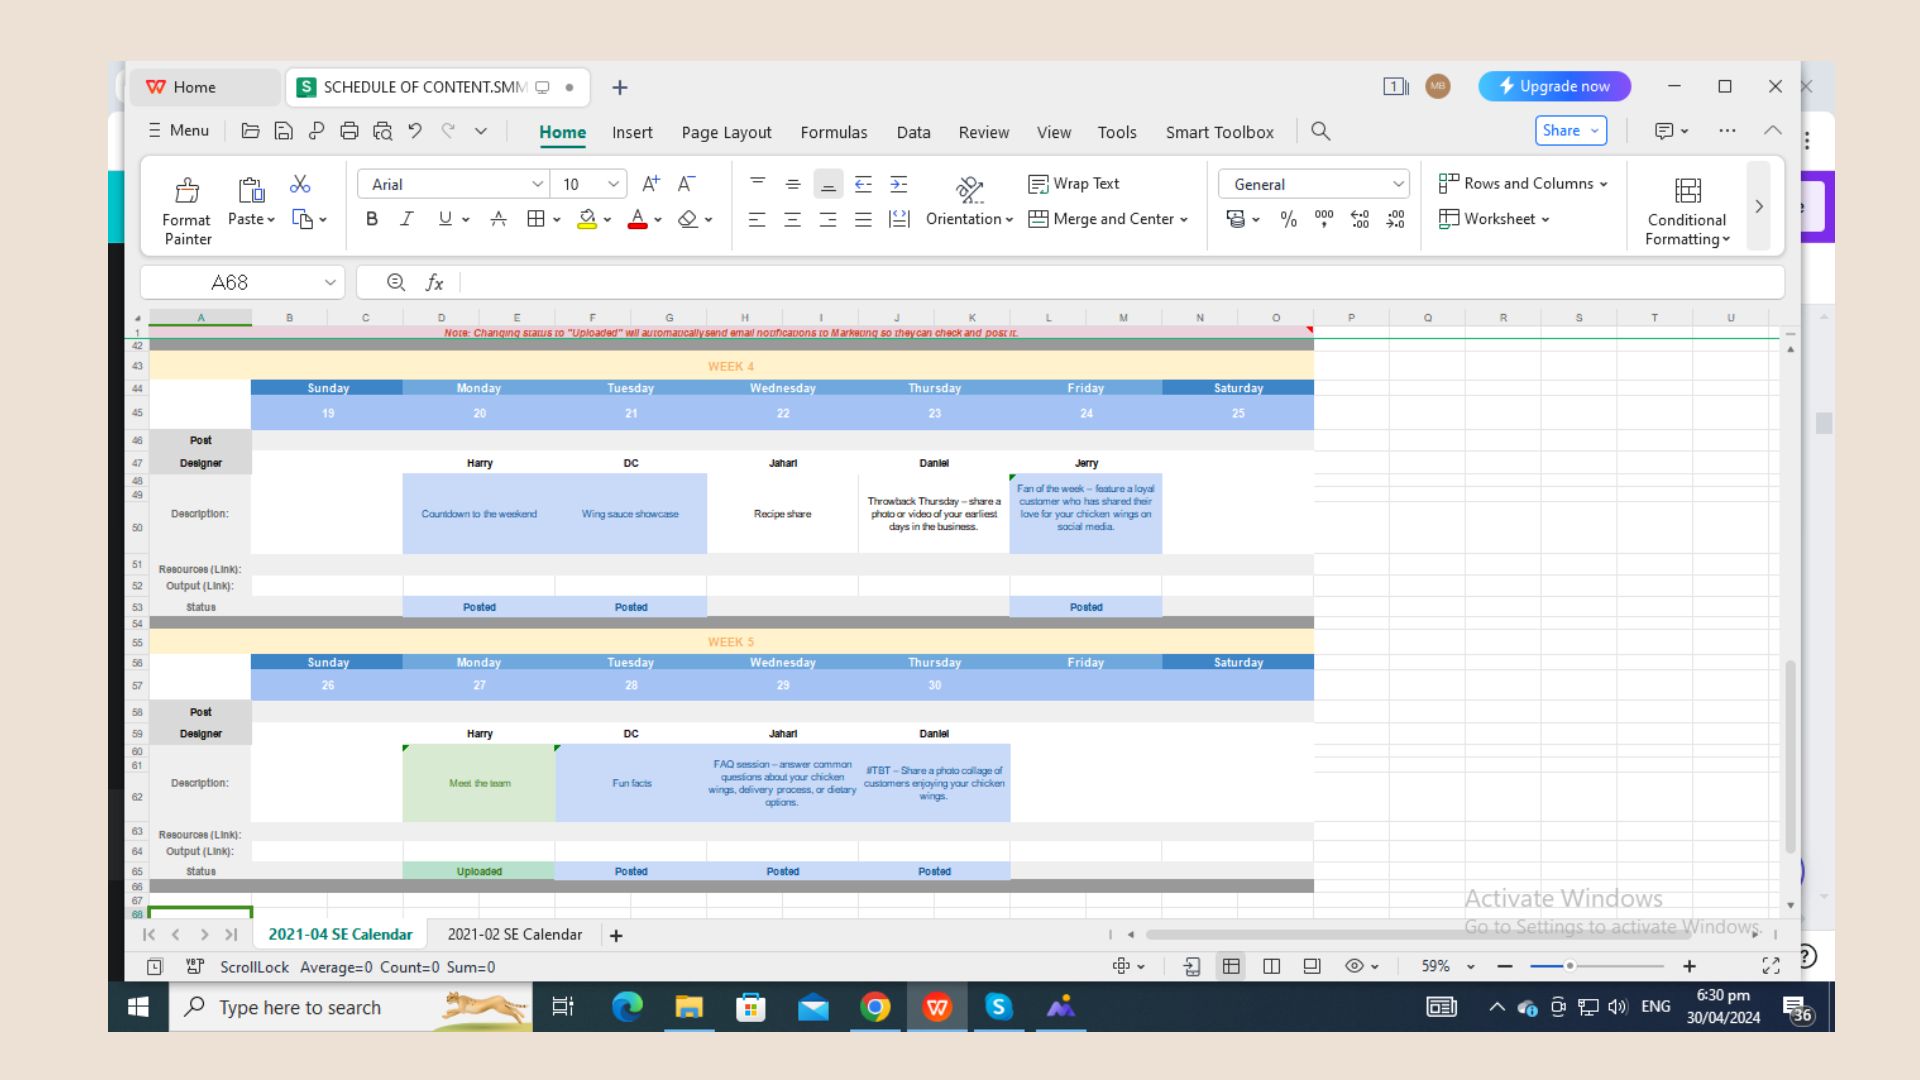Toggle italic formatting

point(406,219)
